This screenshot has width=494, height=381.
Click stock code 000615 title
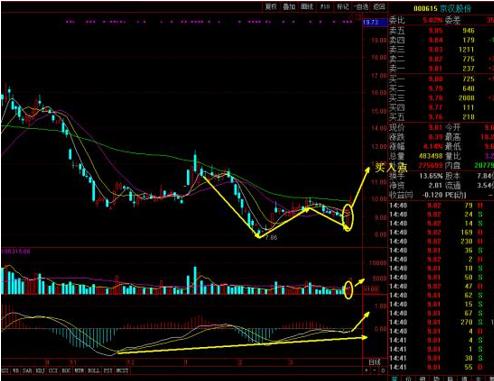[x=425, y=8]
